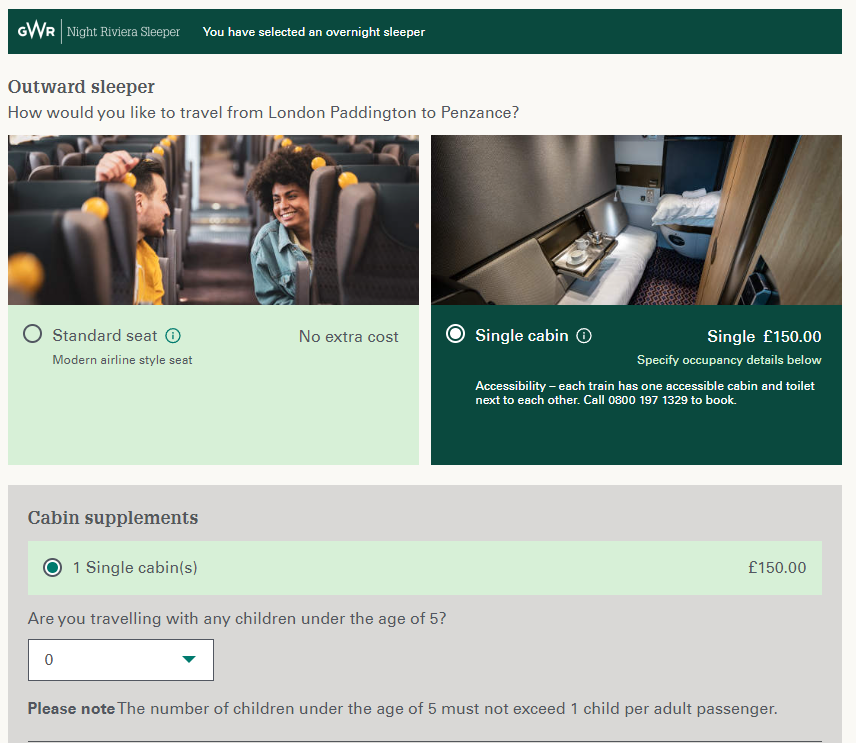Click the London Paddington to Penzance question
Image resolution: width=856 pixels, height=743 pixels.
263,112
